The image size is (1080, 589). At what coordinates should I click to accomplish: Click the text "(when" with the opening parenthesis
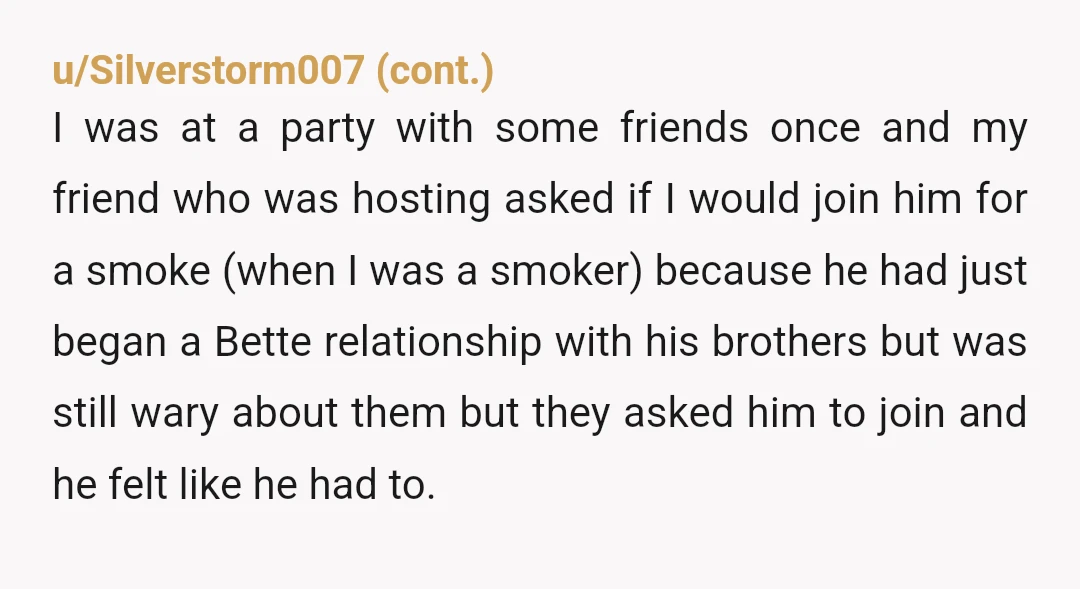(x=280, y=271)
